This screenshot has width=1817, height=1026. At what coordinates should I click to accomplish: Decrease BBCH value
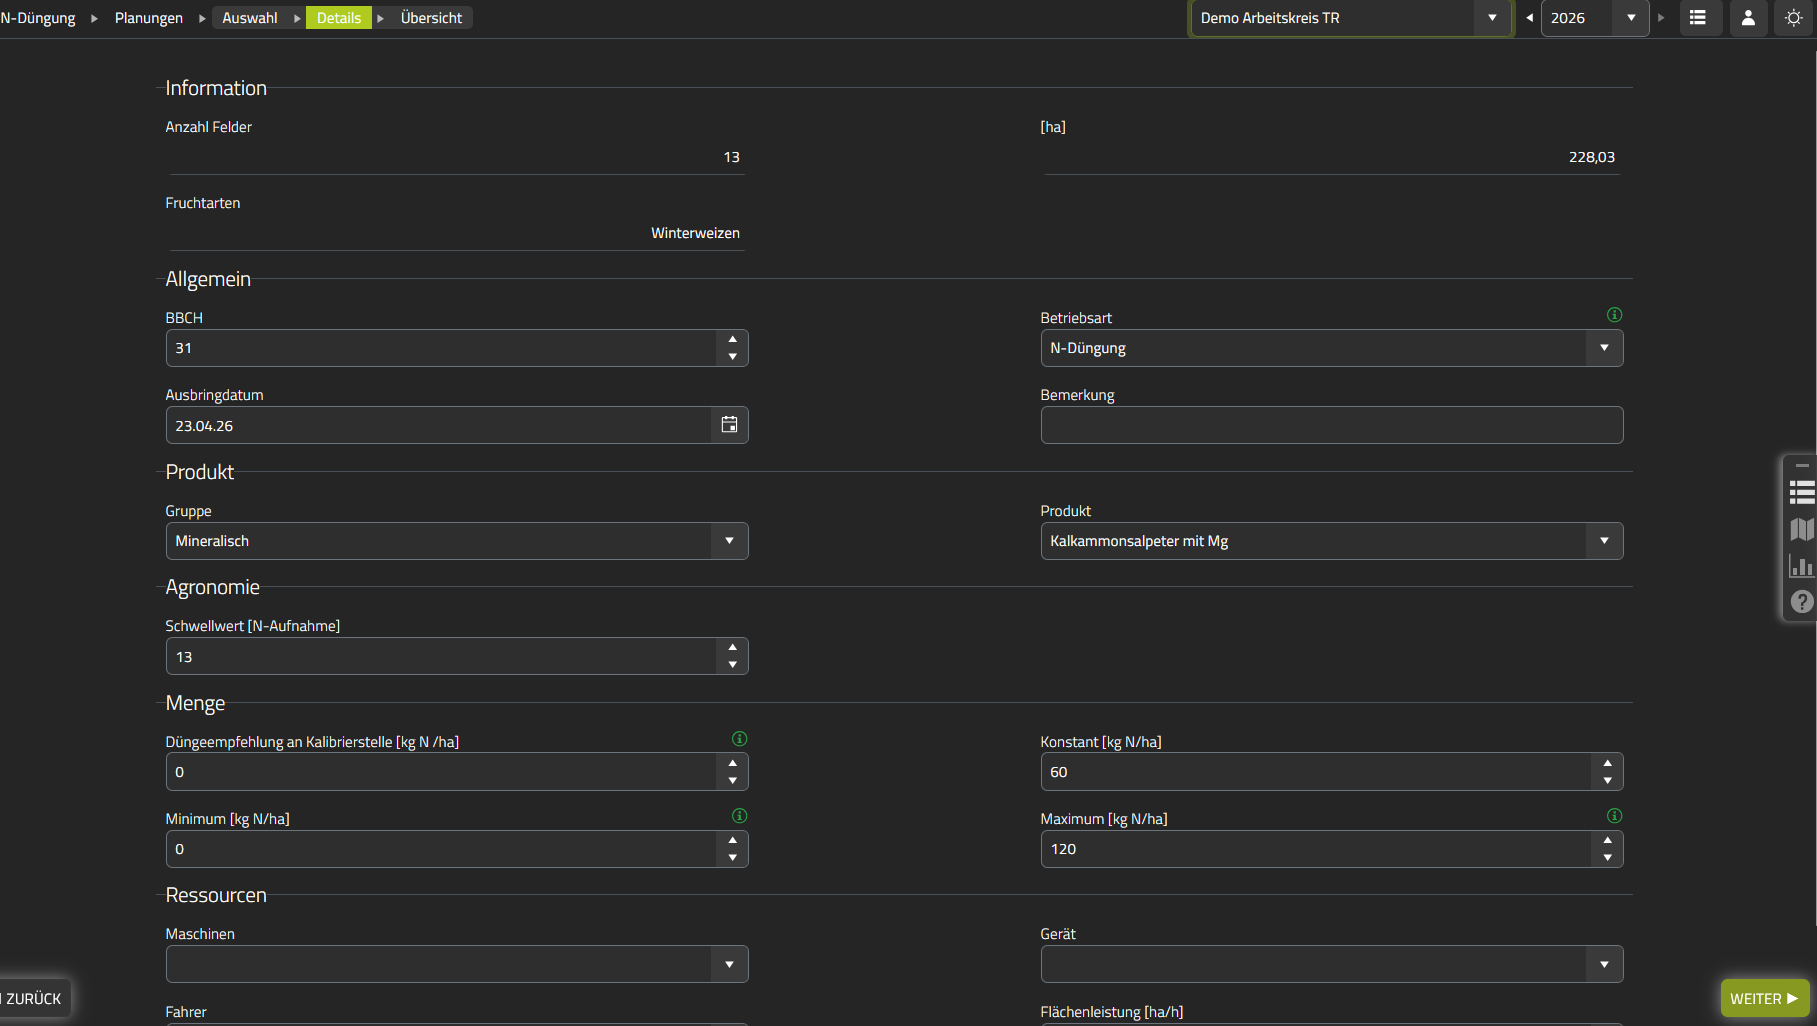(x=733, y=357)
